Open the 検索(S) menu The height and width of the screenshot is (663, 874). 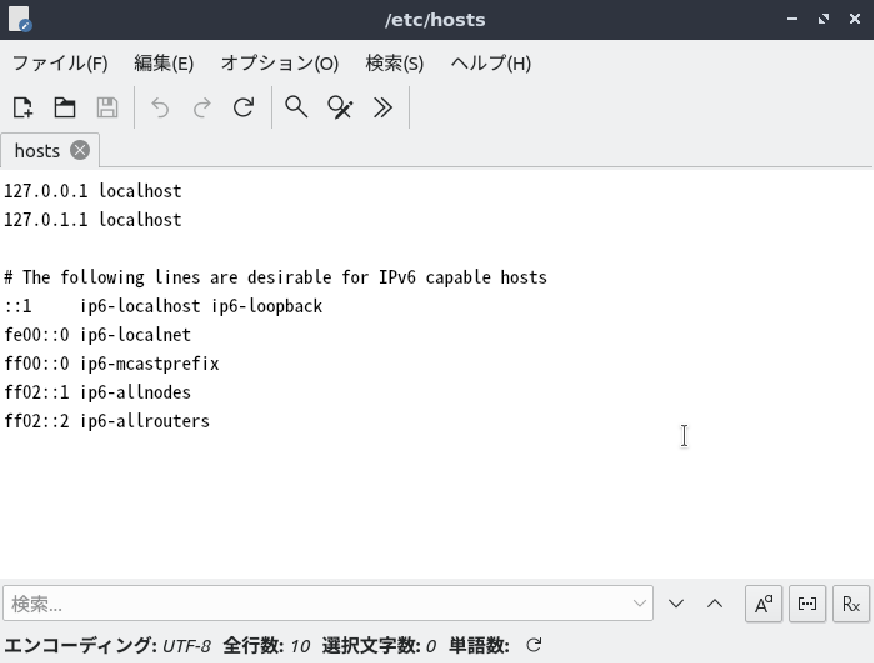[394, 63]
